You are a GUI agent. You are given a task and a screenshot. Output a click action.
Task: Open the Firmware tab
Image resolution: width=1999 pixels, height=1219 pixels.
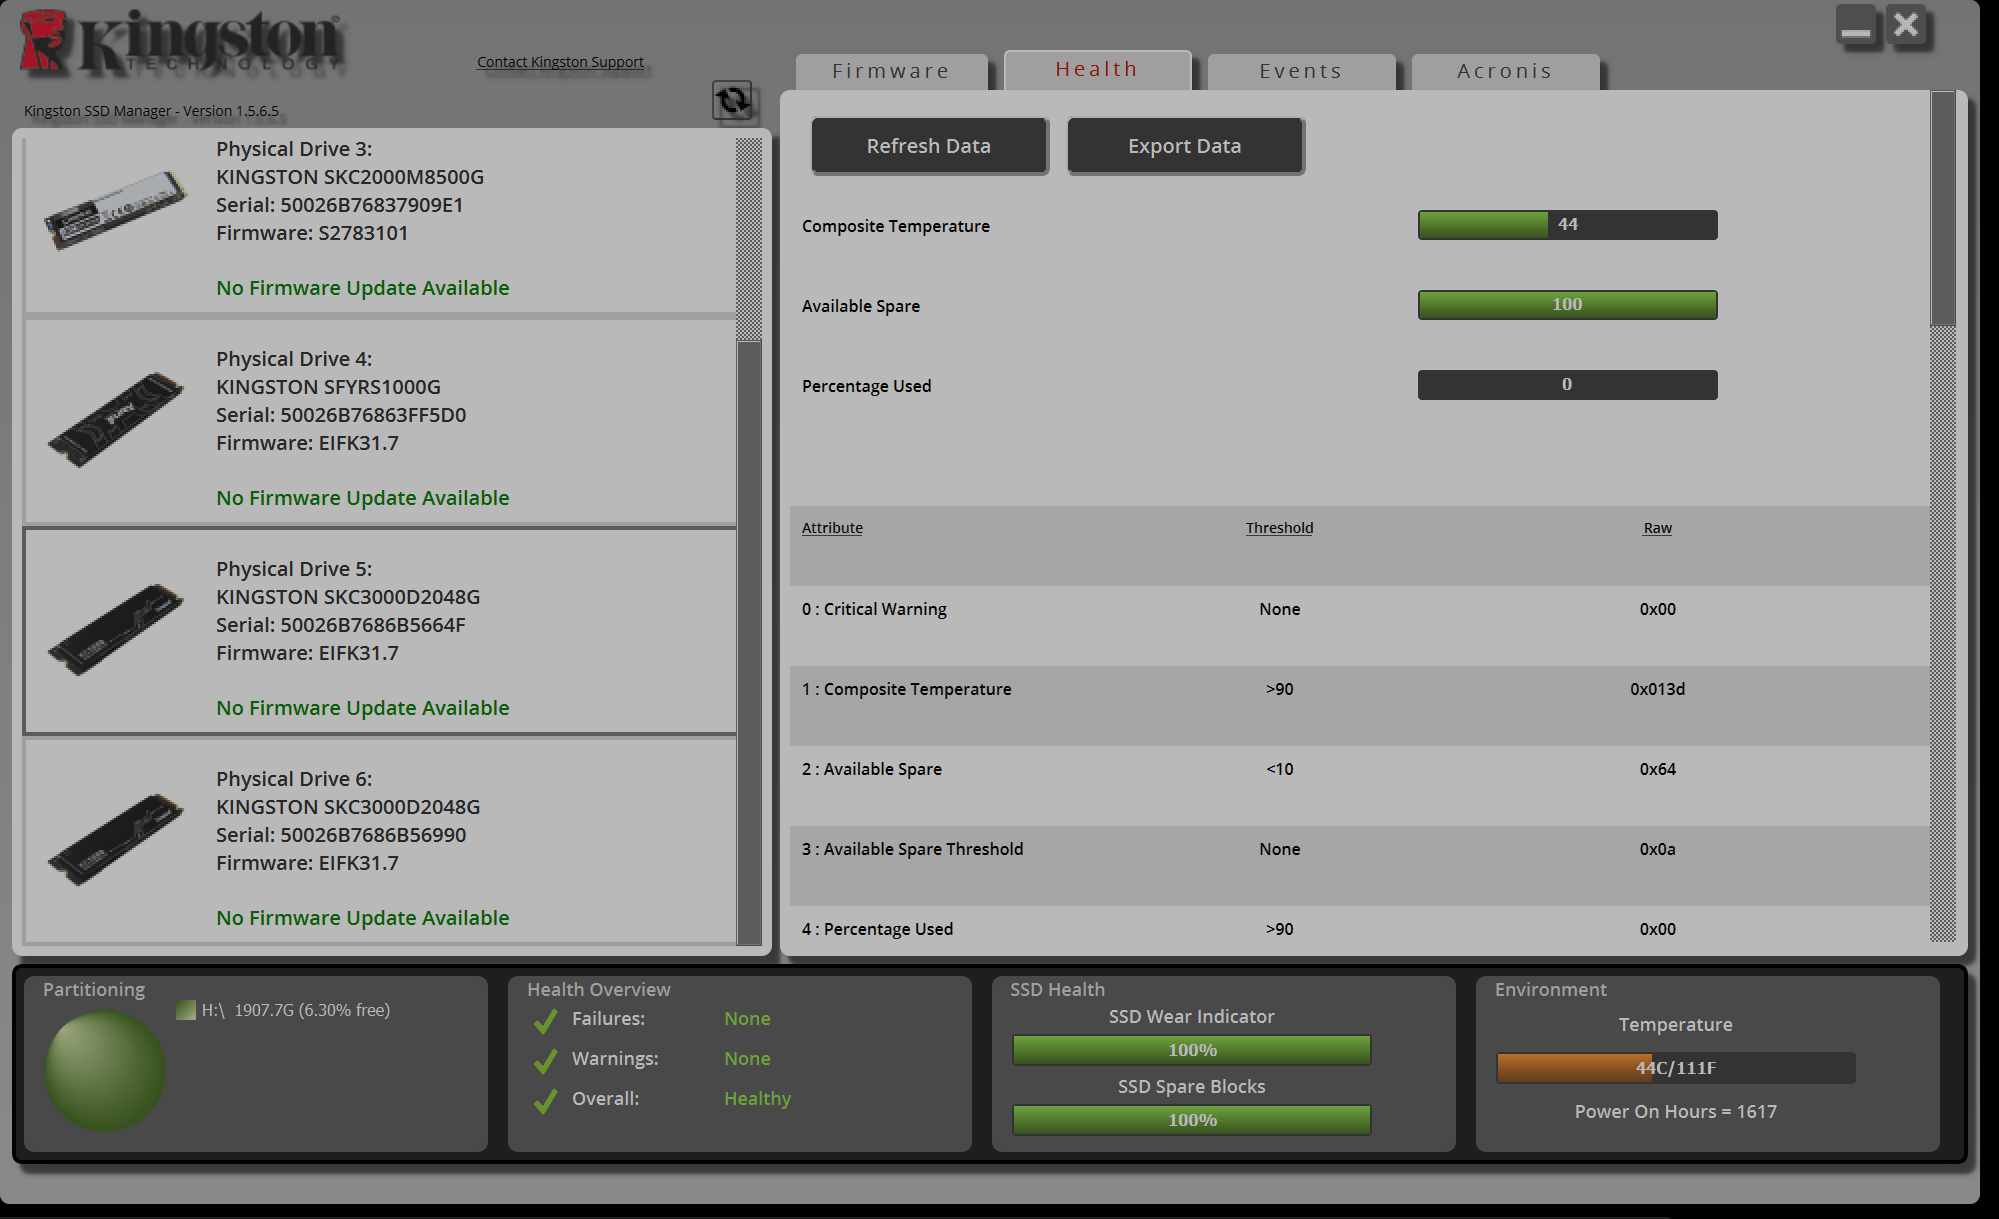891,71
